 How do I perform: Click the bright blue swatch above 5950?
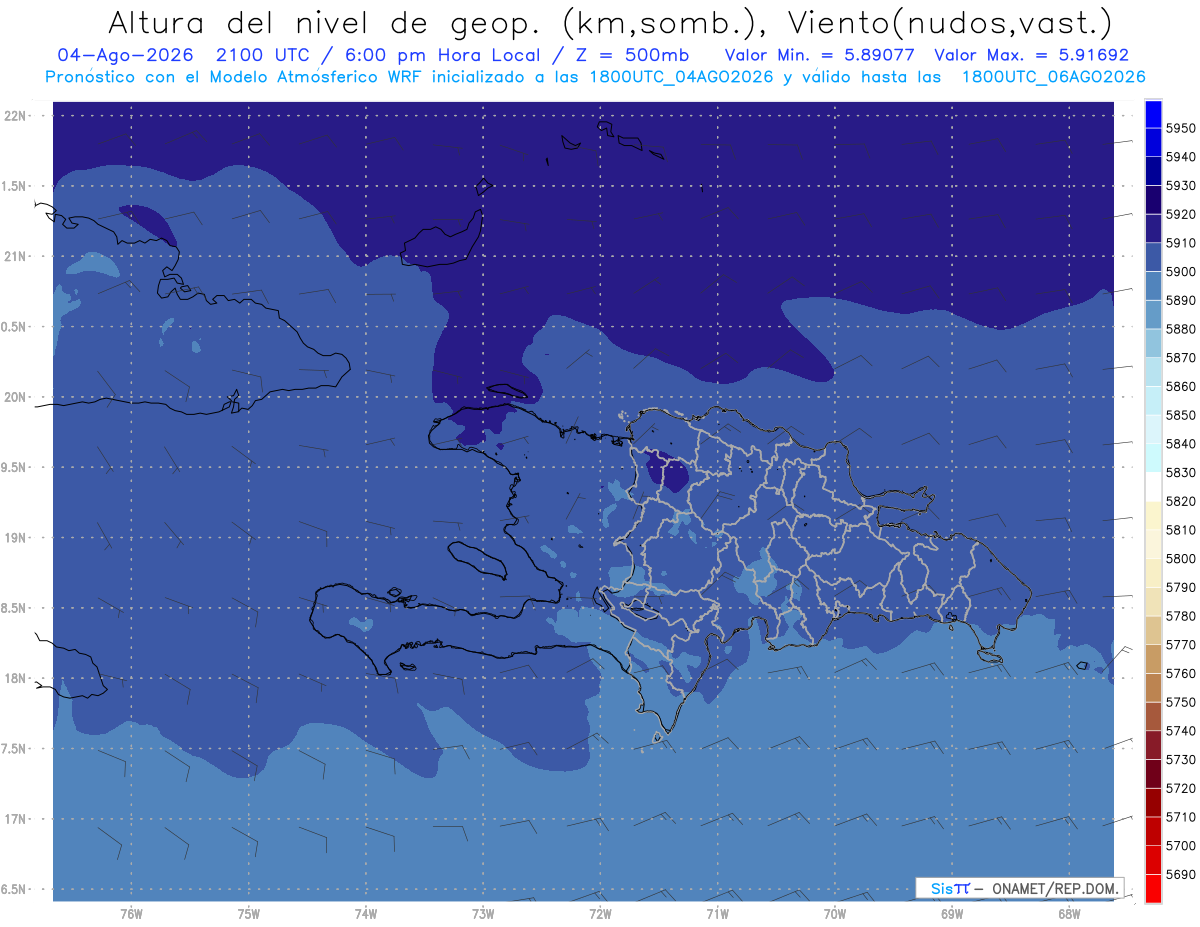pyautogui.click(x=1153, y=114)
